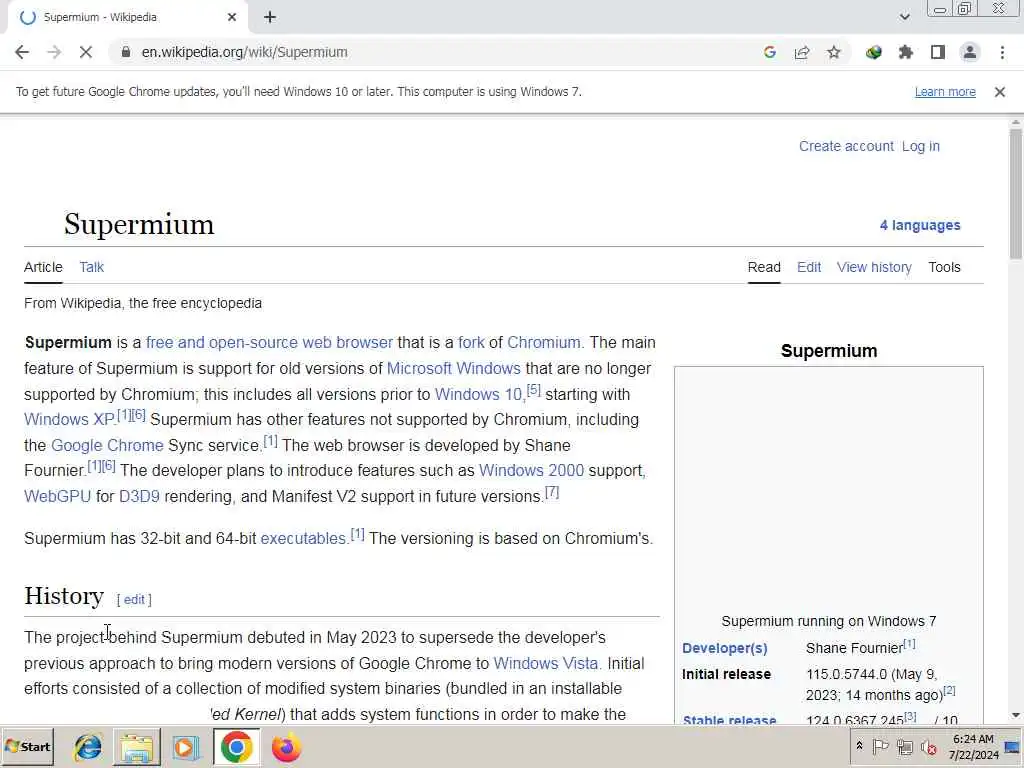
Task: Open the Windows 2000 link
Action: [531, 470]
